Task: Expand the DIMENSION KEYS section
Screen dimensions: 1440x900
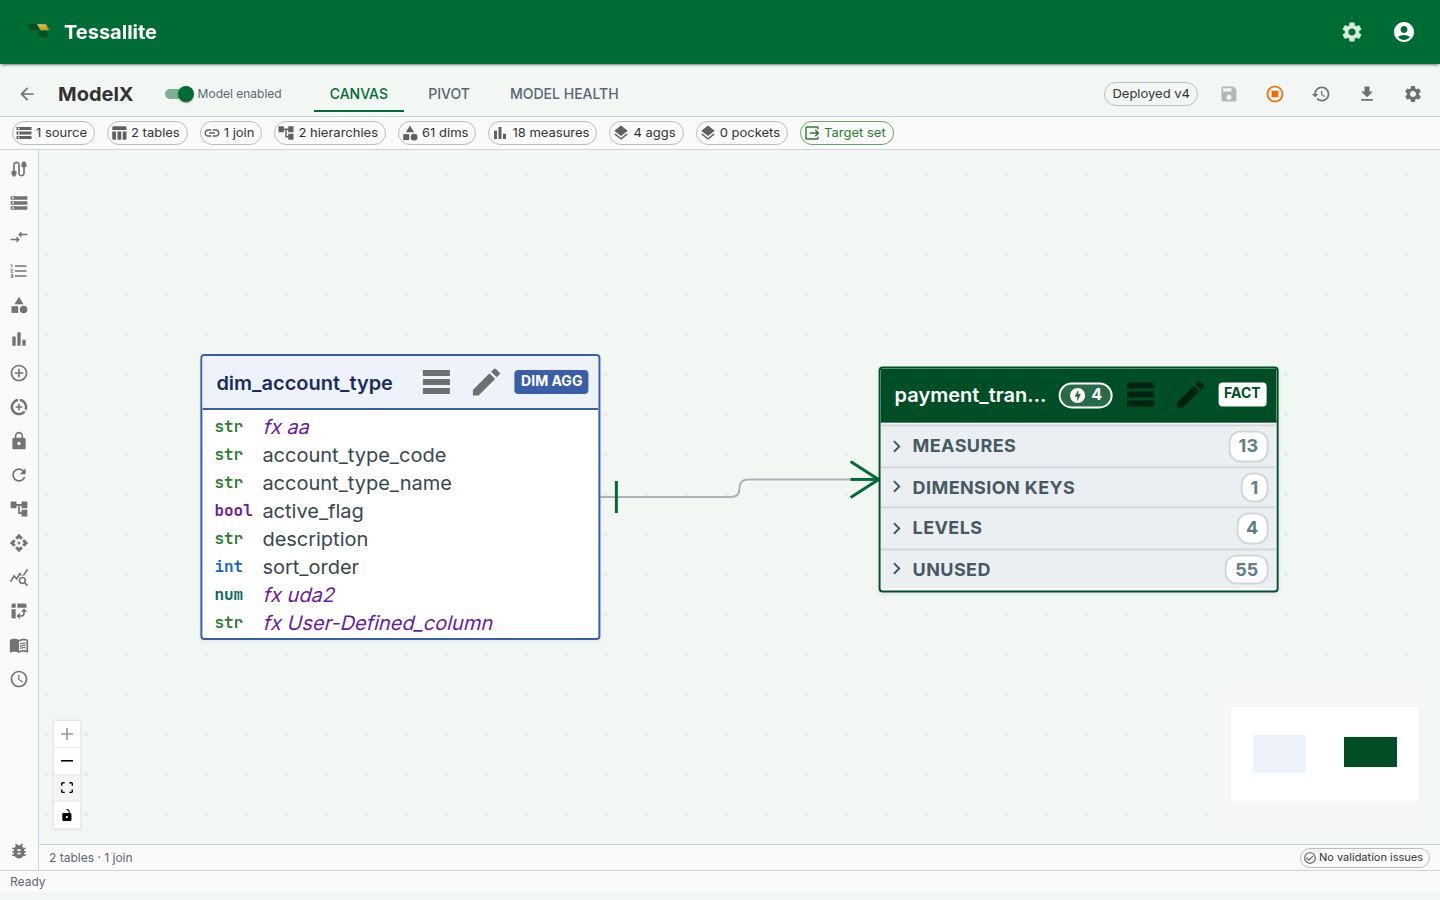Action: point(1078,488)
